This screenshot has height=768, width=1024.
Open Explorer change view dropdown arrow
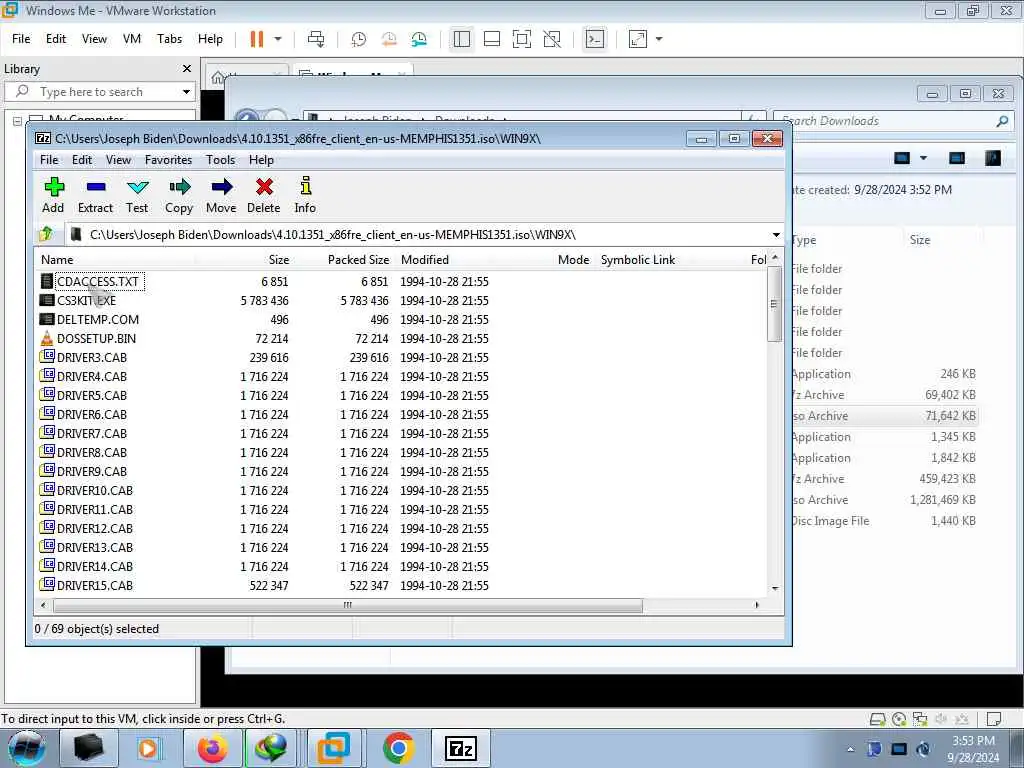(x=923, y=158)
